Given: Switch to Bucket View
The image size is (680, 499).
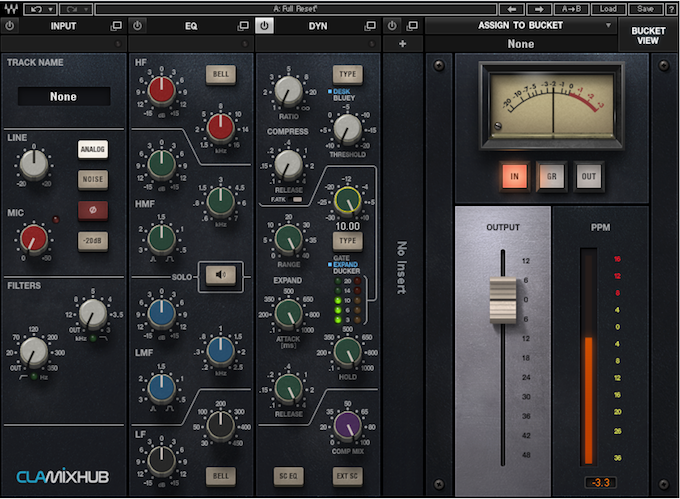Looking at the screenshot, I should pyautogui.click(x=648, y=36).
